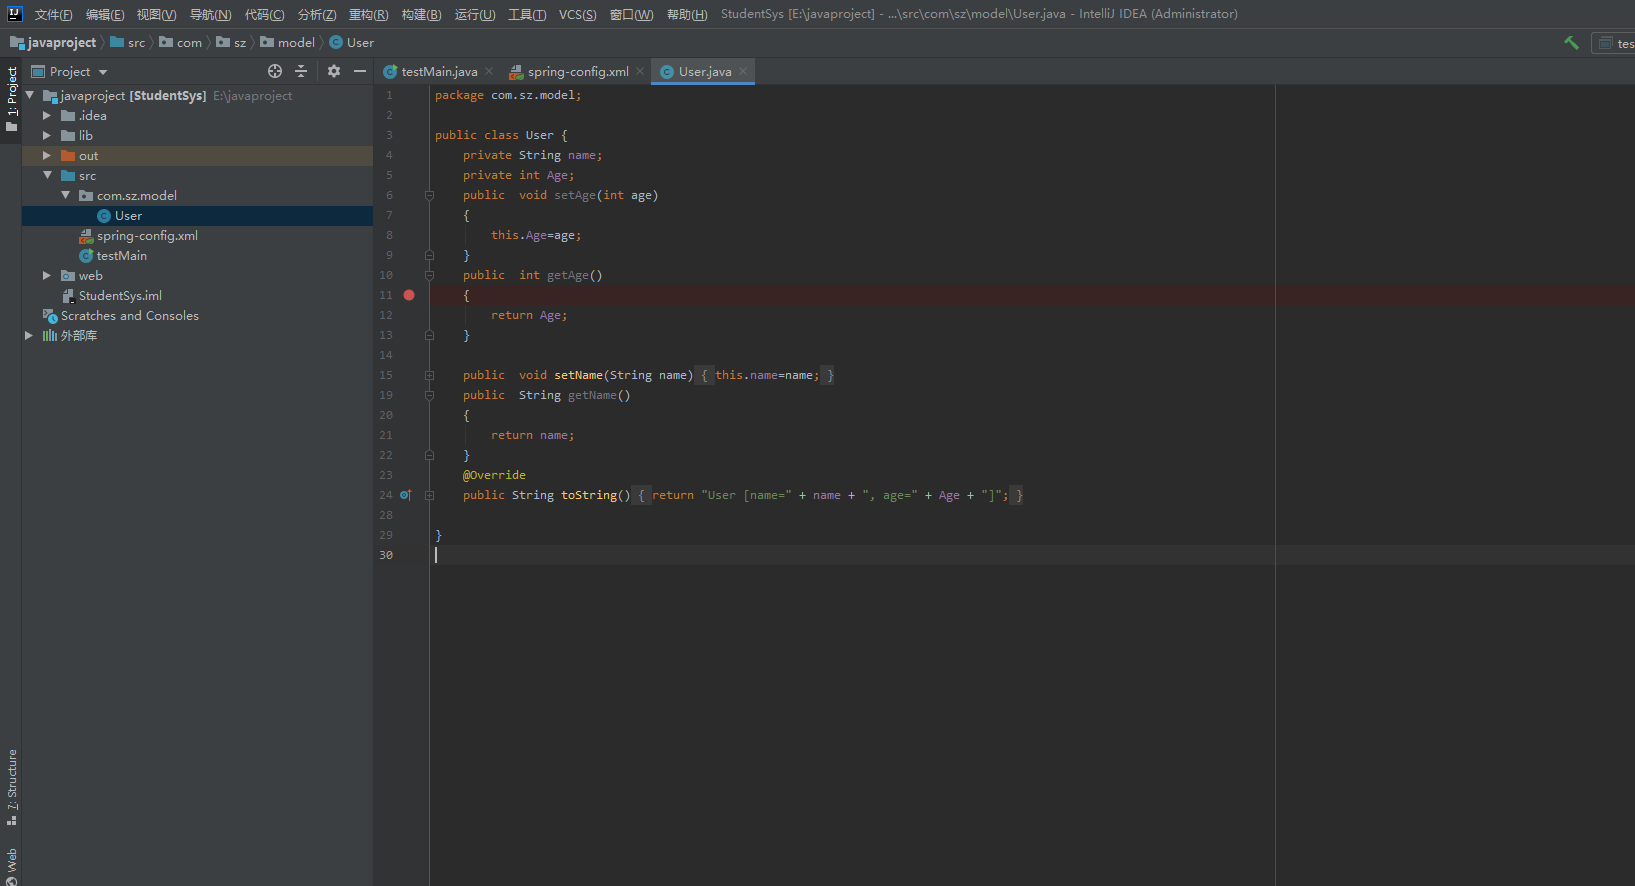This screenshot has width=1635, height=886.
Task: Click the locate/scroll-from-source target icon
Action: [275, 71]
